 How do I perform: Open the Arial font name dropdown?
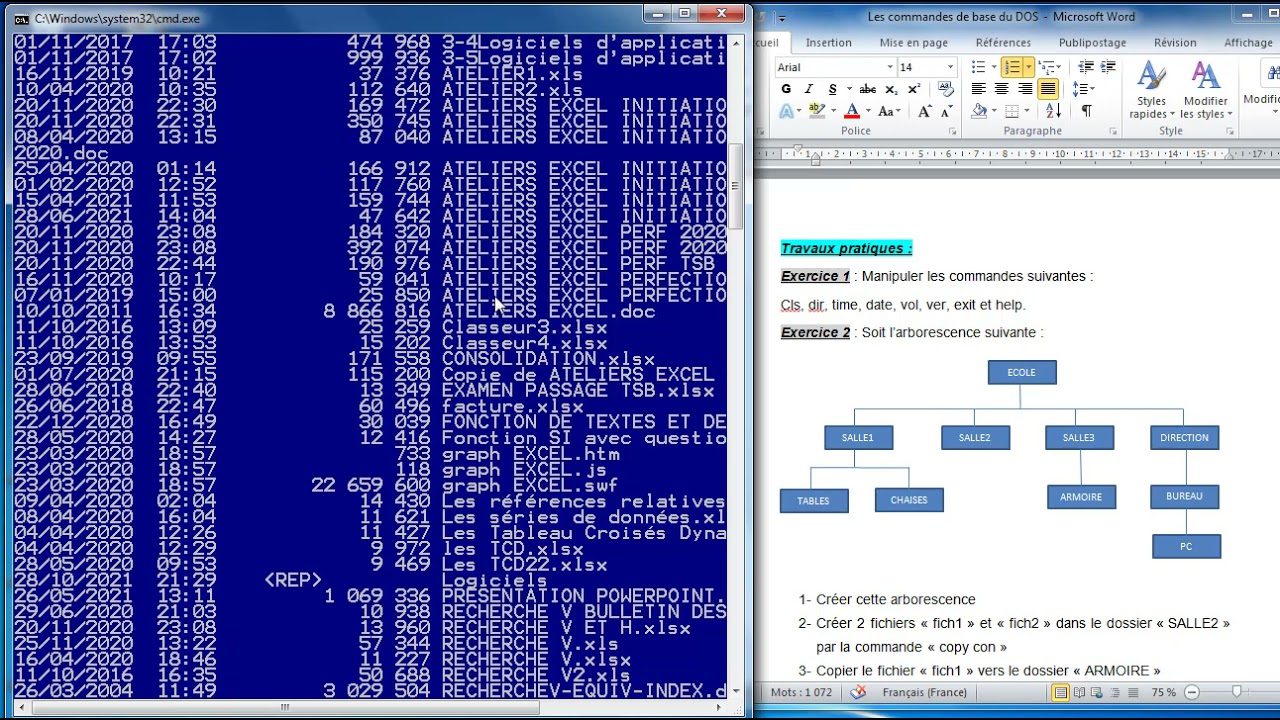pyautogui.click(x=890, y=67)
